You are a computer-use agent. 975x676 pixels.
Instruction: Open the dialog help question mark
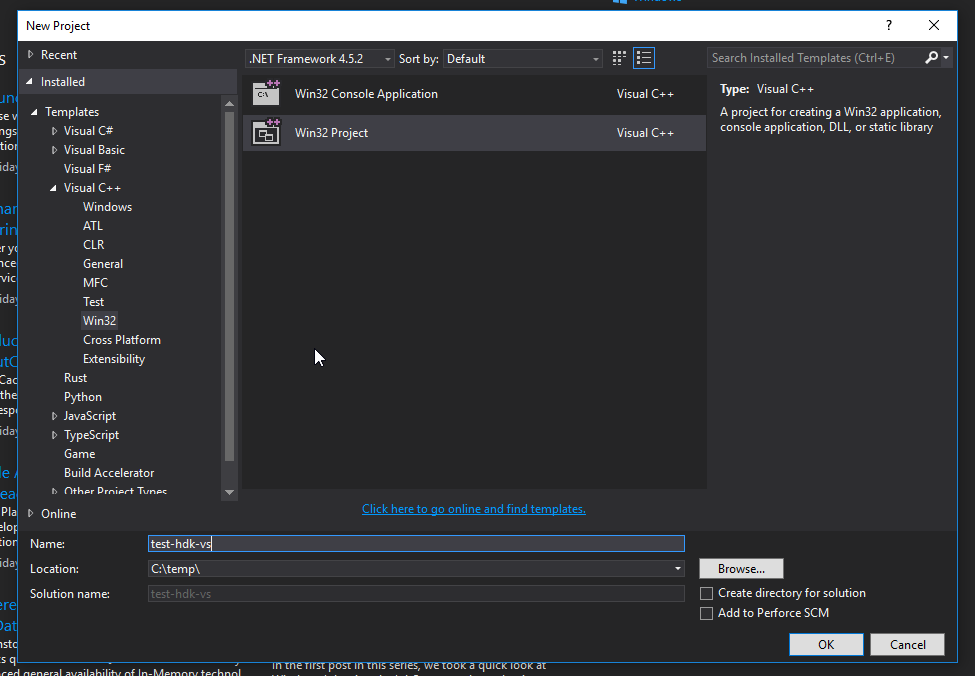point(888,25)
